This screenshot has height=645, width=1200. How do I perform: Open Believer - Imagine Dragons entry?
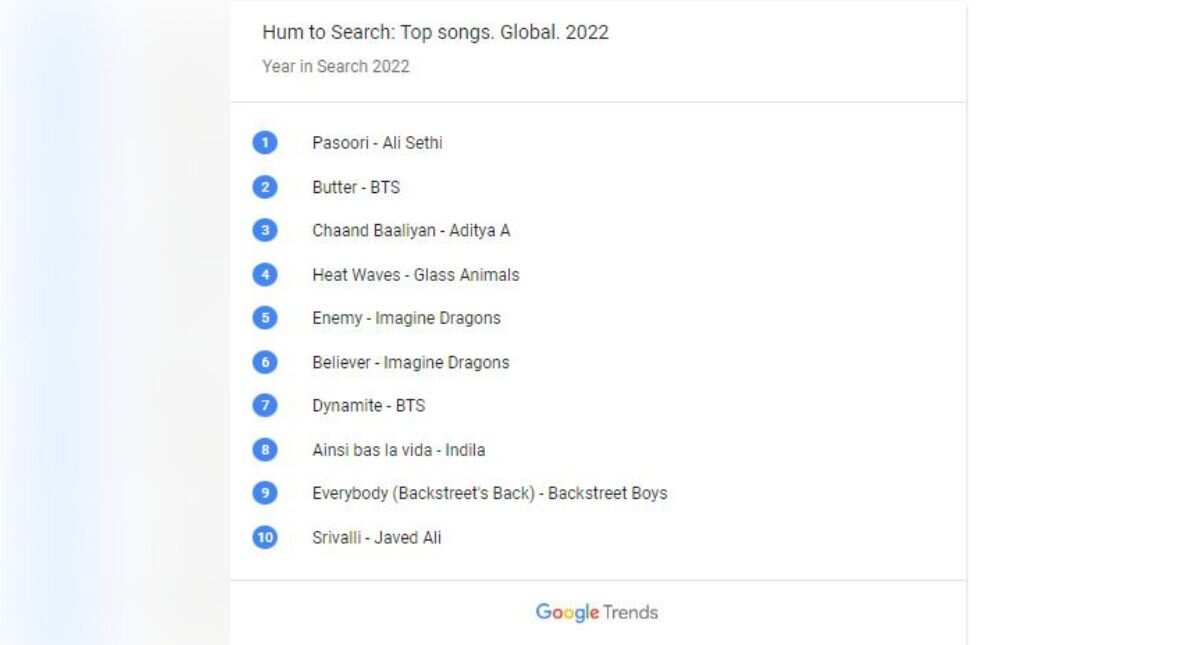click(x=410, y=362)
